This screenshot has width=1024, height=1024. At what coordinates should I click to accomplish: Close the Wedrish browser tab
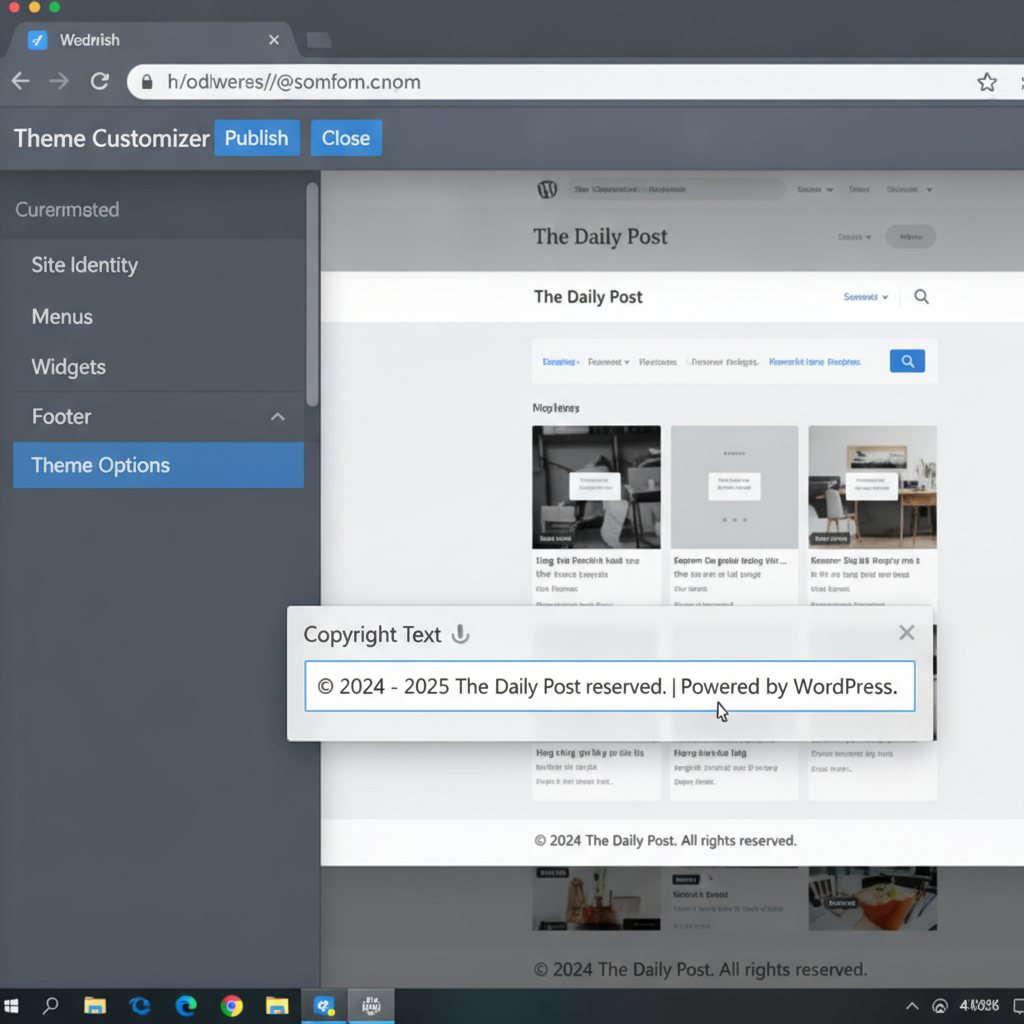coord(274,40)
